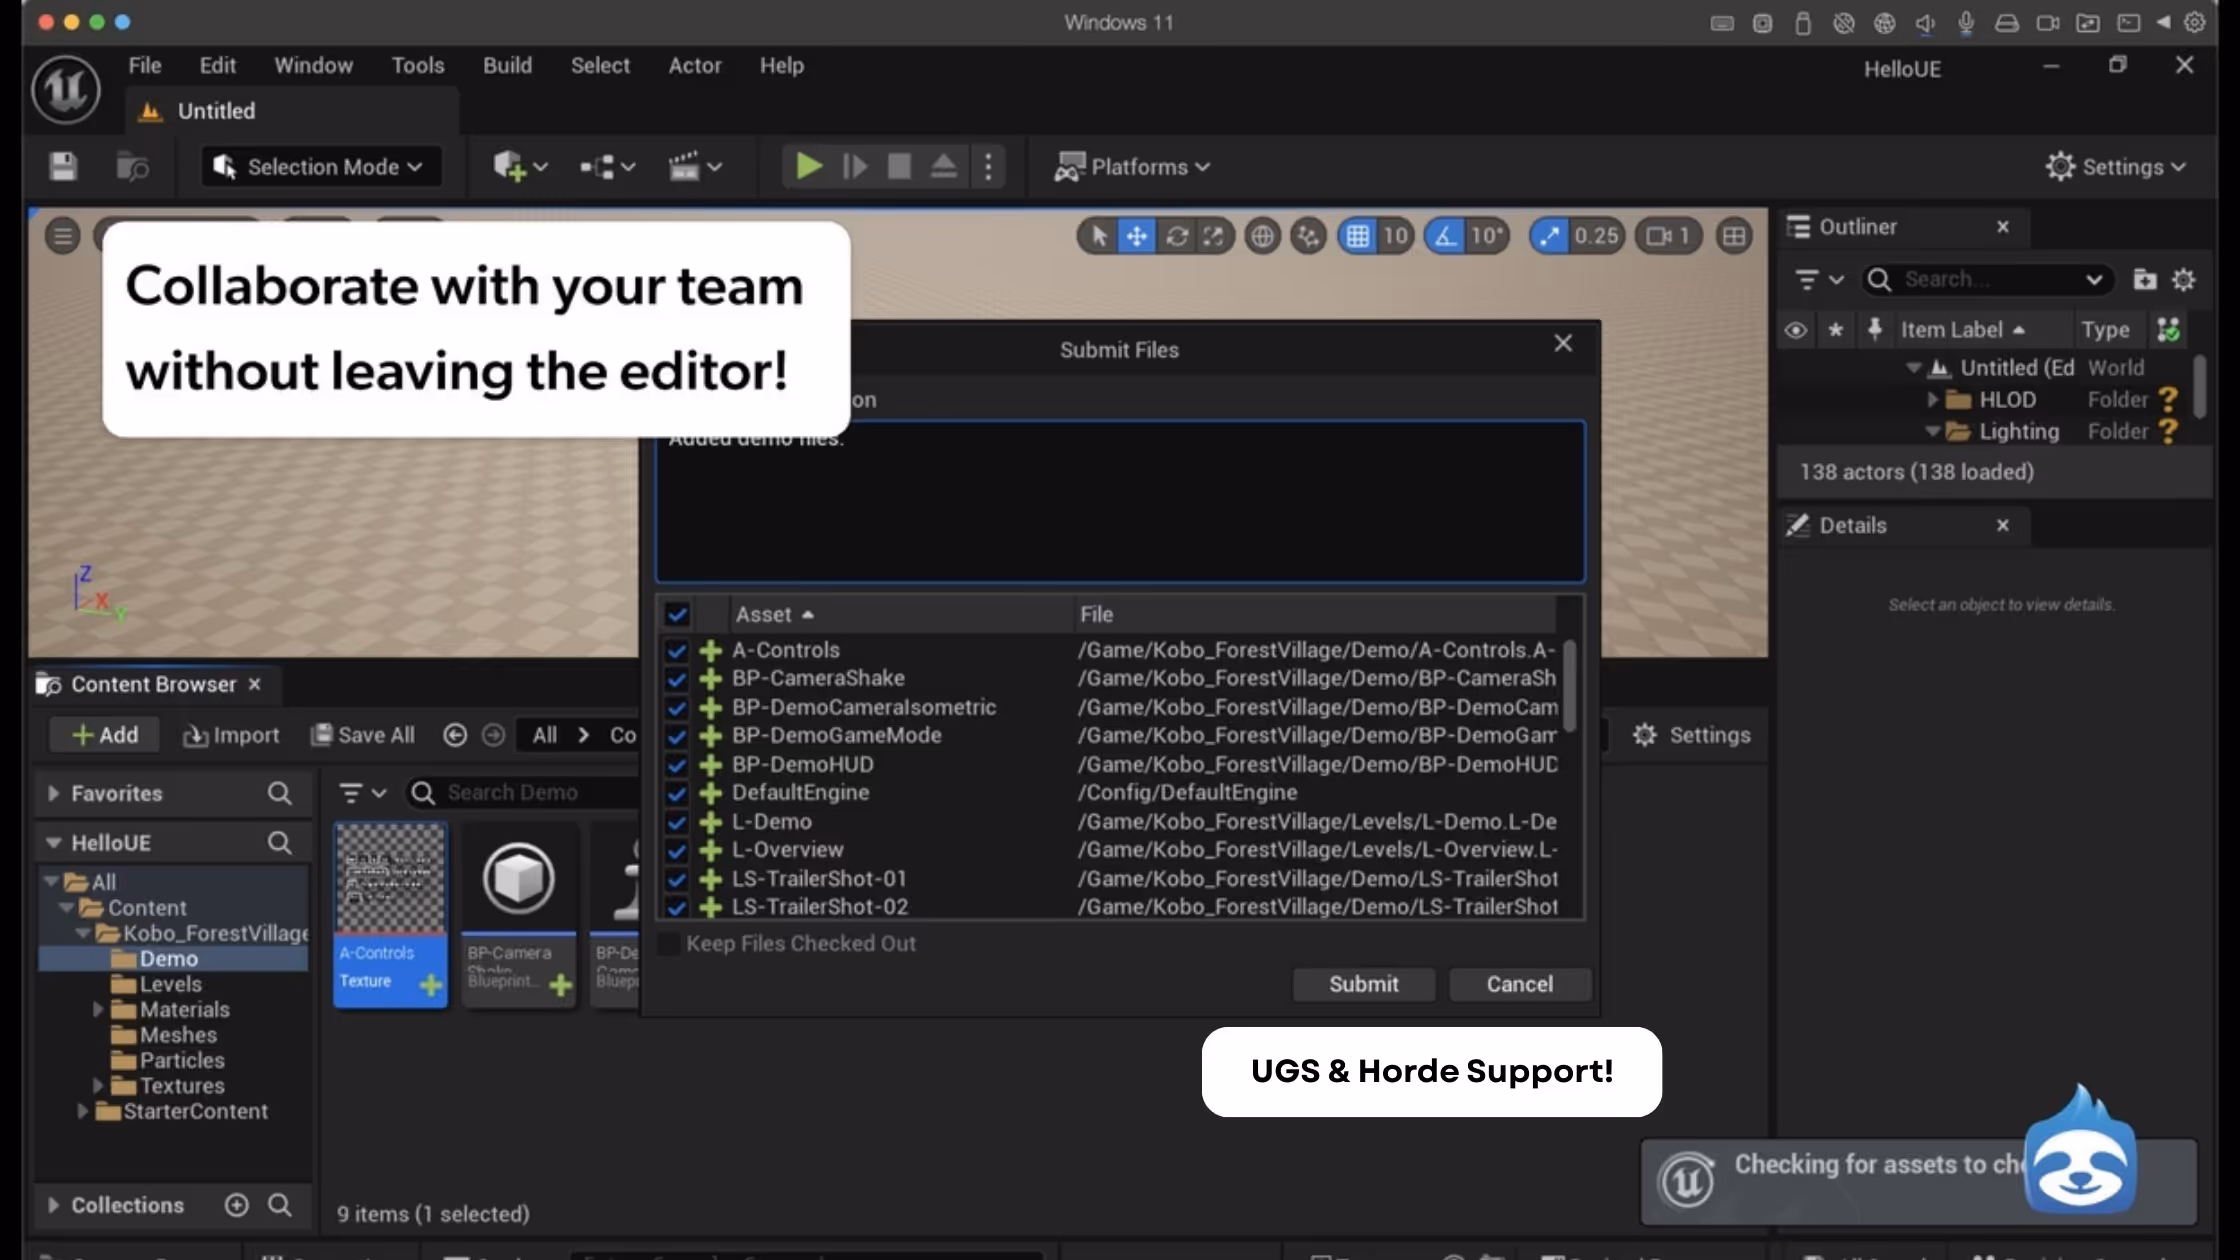Create new folder icon in Outliner
This screenshot has height=1260, width=2240.
2144,279
